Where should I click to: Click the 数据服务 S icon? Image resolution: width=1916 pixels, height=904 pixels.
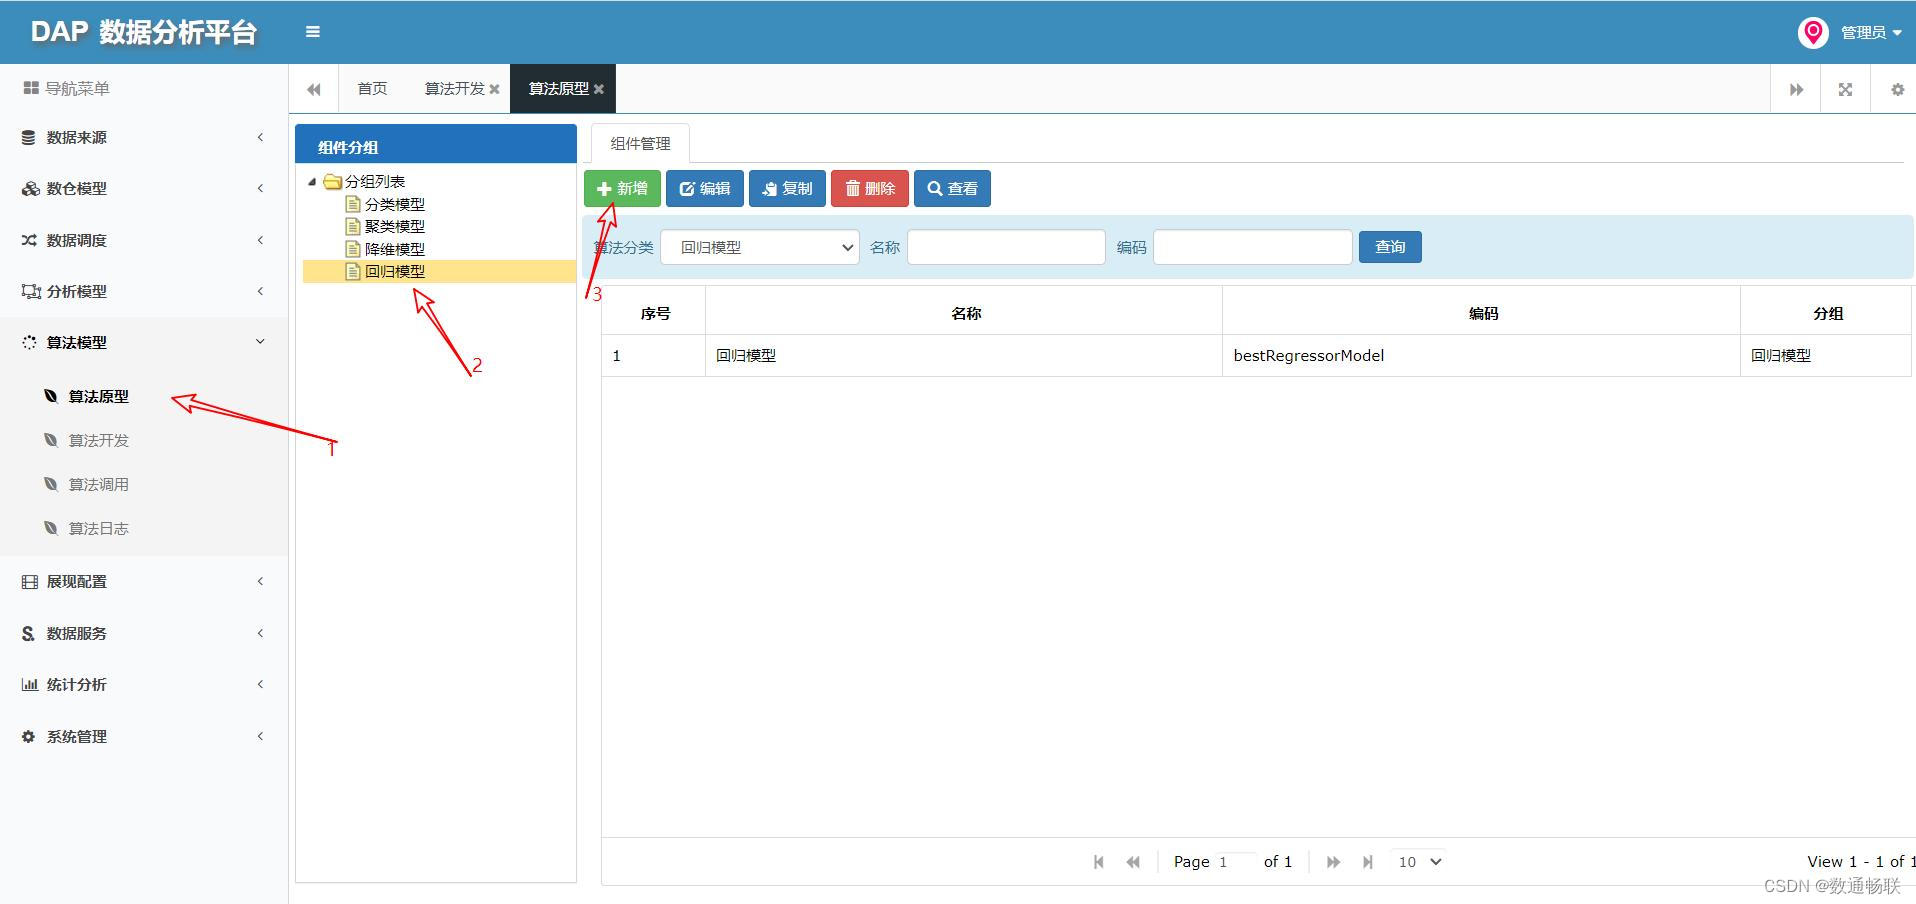click(28, 634)
